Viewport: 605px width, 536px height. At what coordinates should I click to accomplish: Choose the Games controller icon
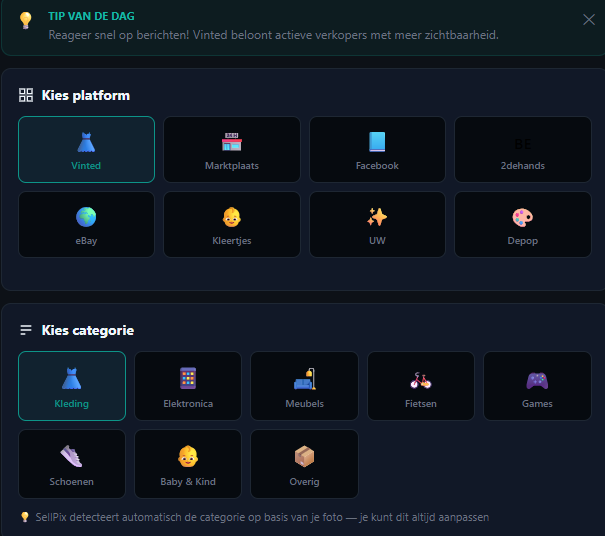(x=537, y=380)
